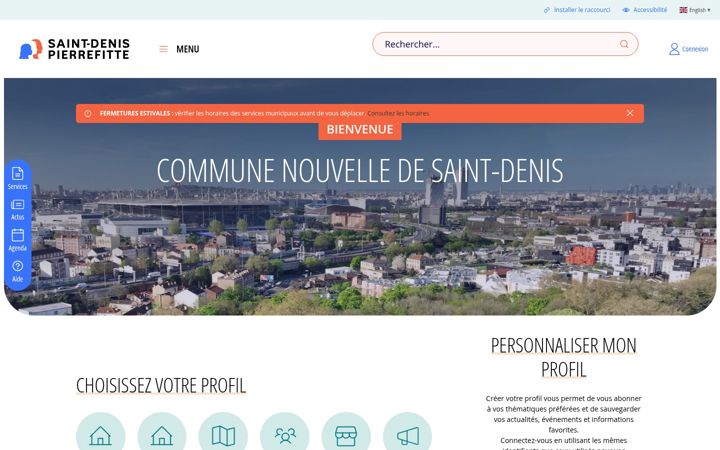Open the Accessibilité options link
This screenshot has height=450, width=720.
coord(645,10)
